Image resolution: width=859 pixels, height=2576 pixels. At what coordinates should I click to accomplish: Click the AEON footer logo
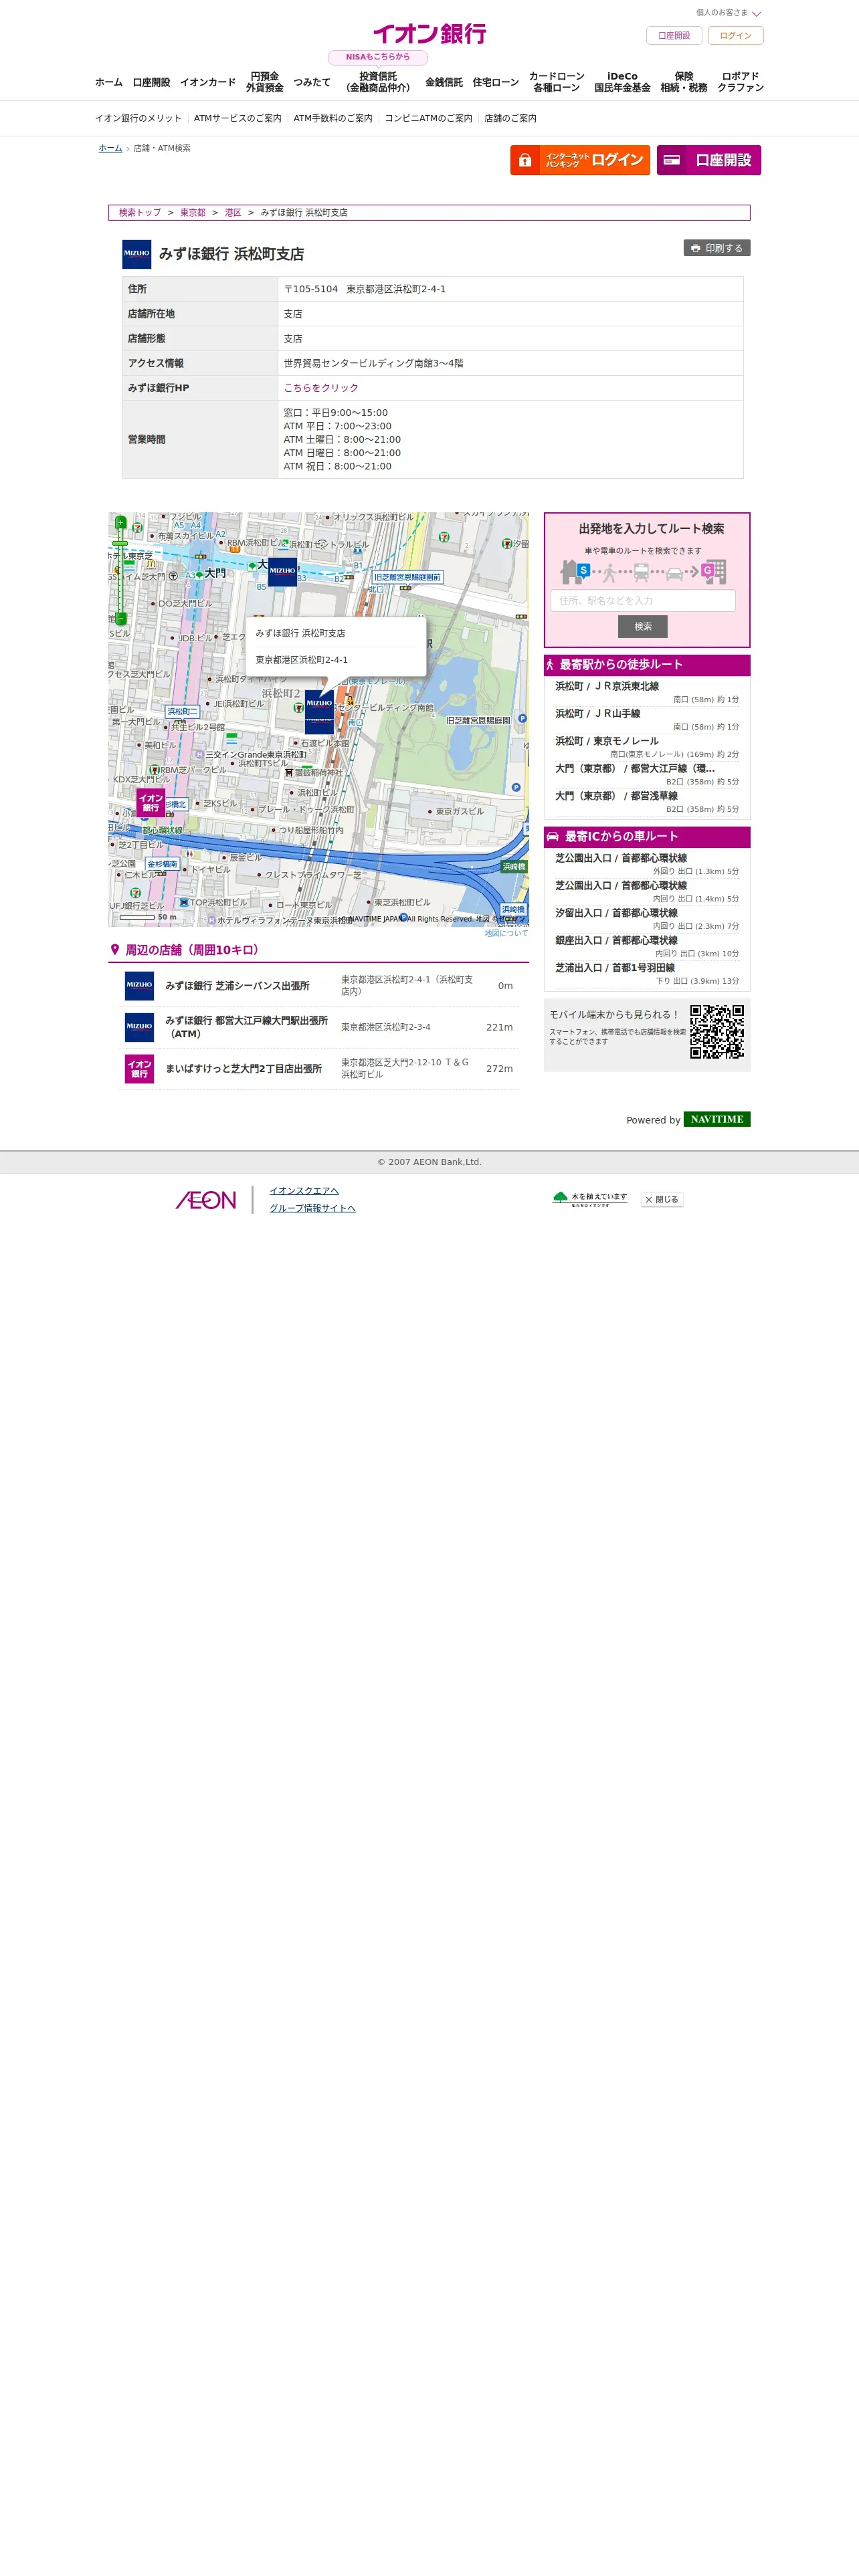[206, 1200]
